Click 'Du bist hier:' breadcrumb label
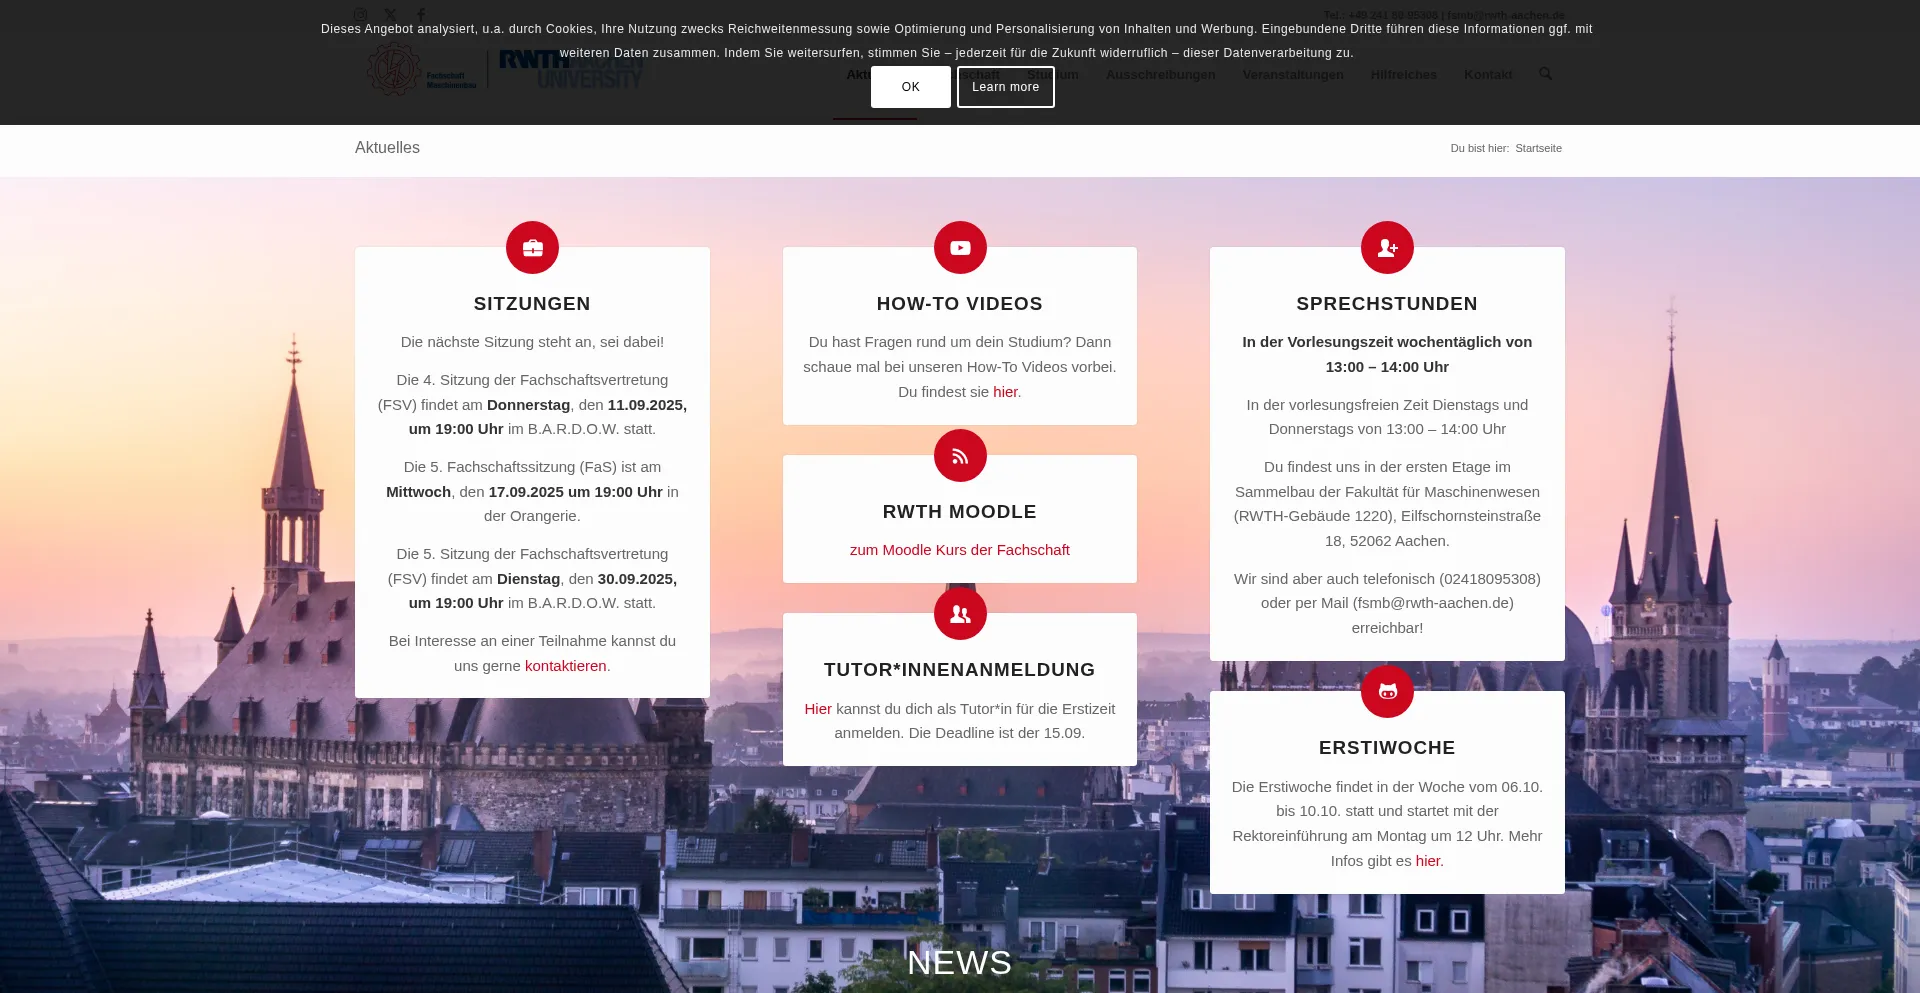This screenshot has height=993, width=1920. (x=1479, y=148)
